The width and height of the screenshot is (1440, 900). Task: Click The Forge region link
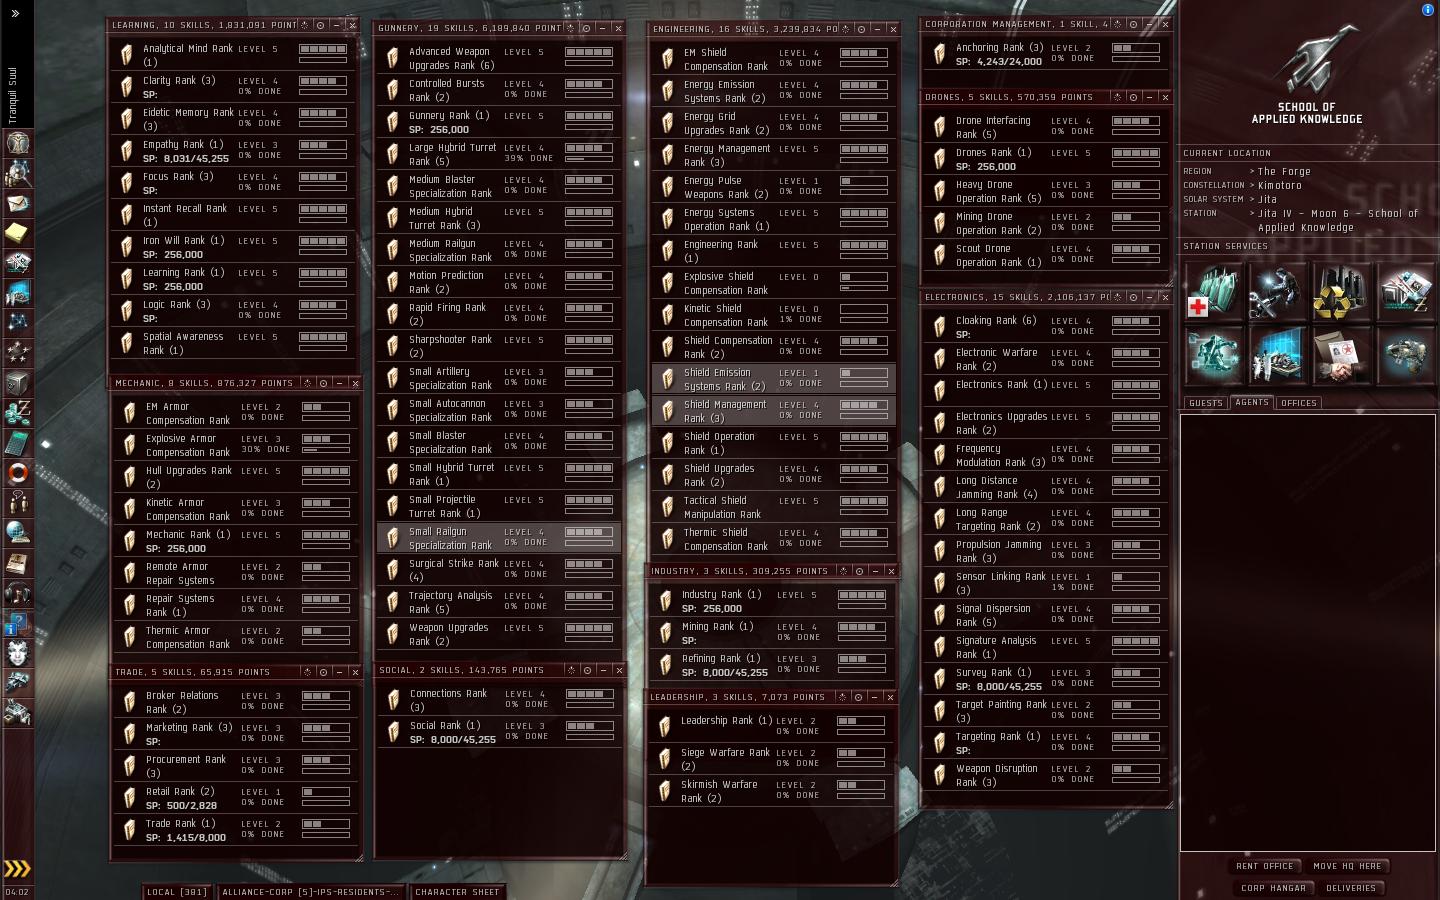pos(1283,172)
